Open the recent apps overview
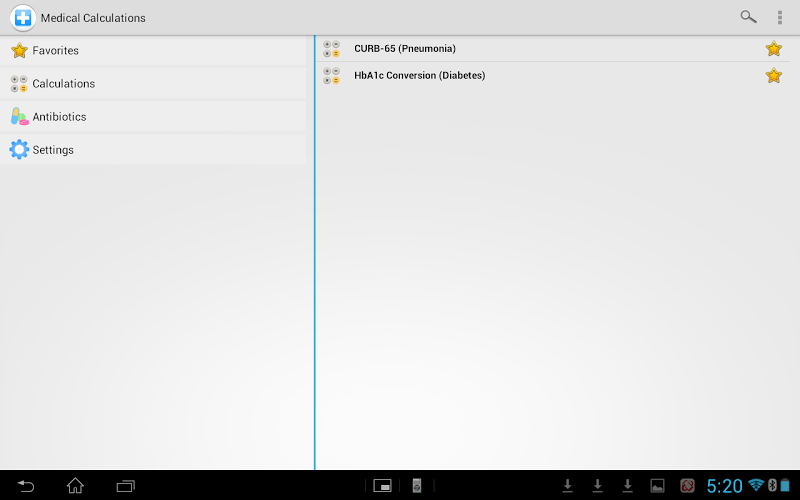800x500 pixels. 126,486
